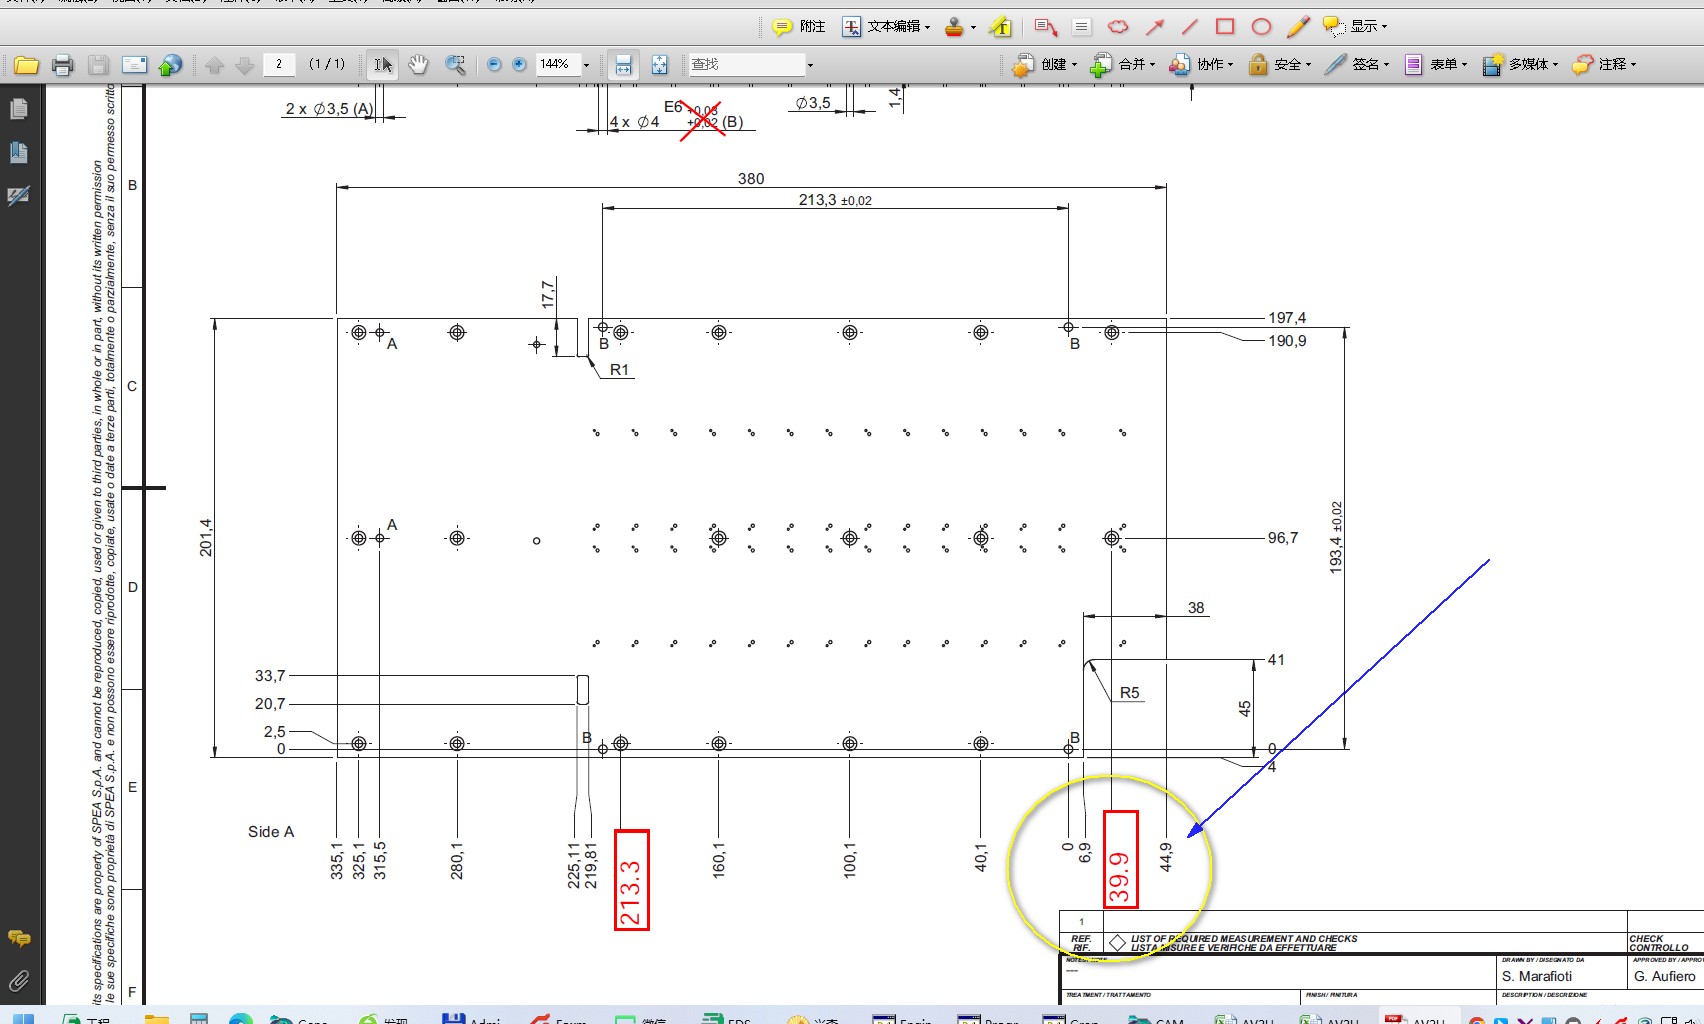Open the 表单 forms menu

(x=1436, y=65)
